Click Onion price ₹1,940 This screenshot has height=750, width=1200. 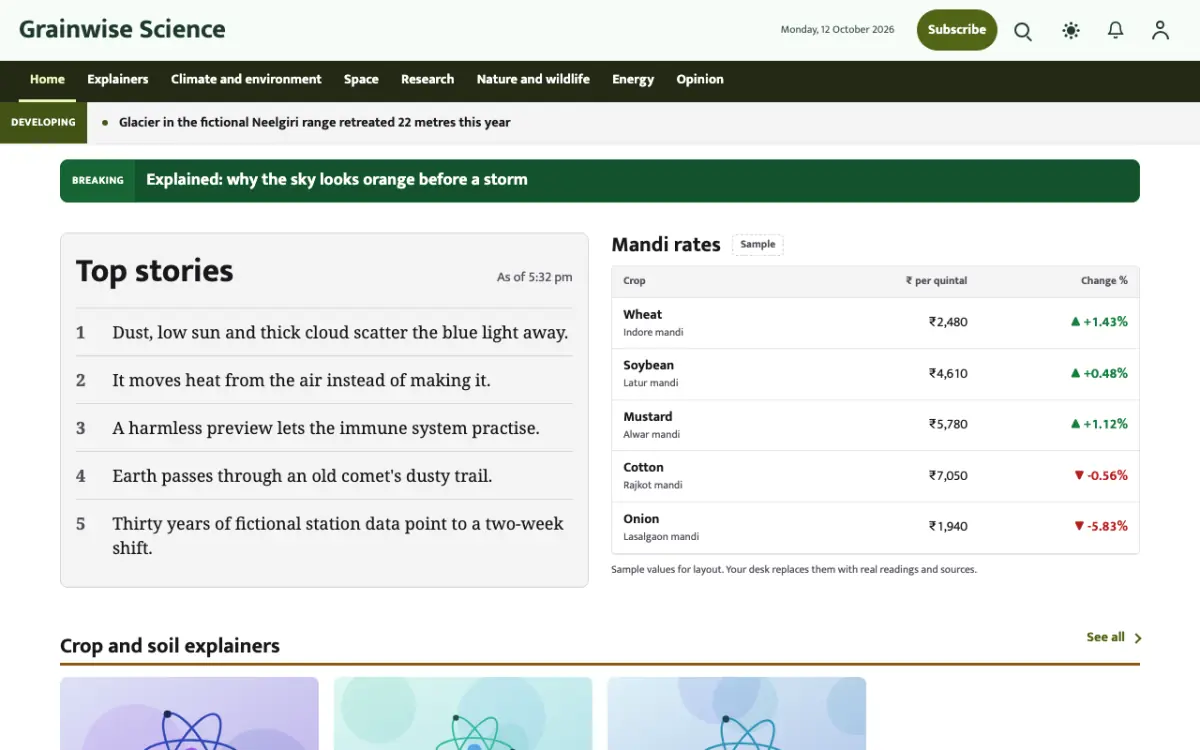[948, 527]
